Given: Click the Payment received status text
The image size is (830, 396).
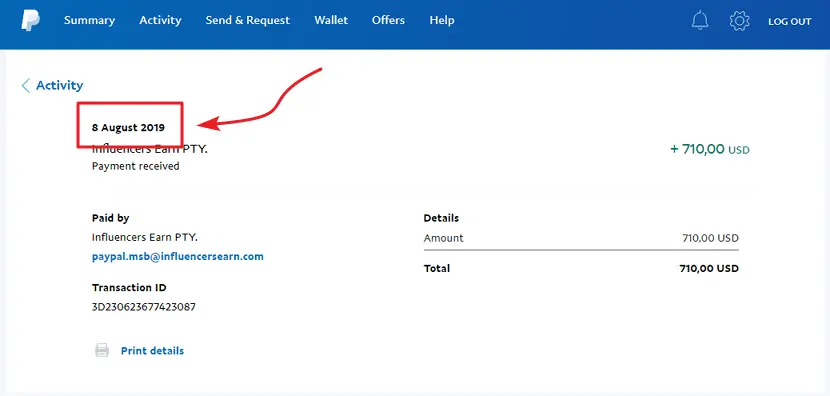Looking at the screenshot, I should coord(136,166).
